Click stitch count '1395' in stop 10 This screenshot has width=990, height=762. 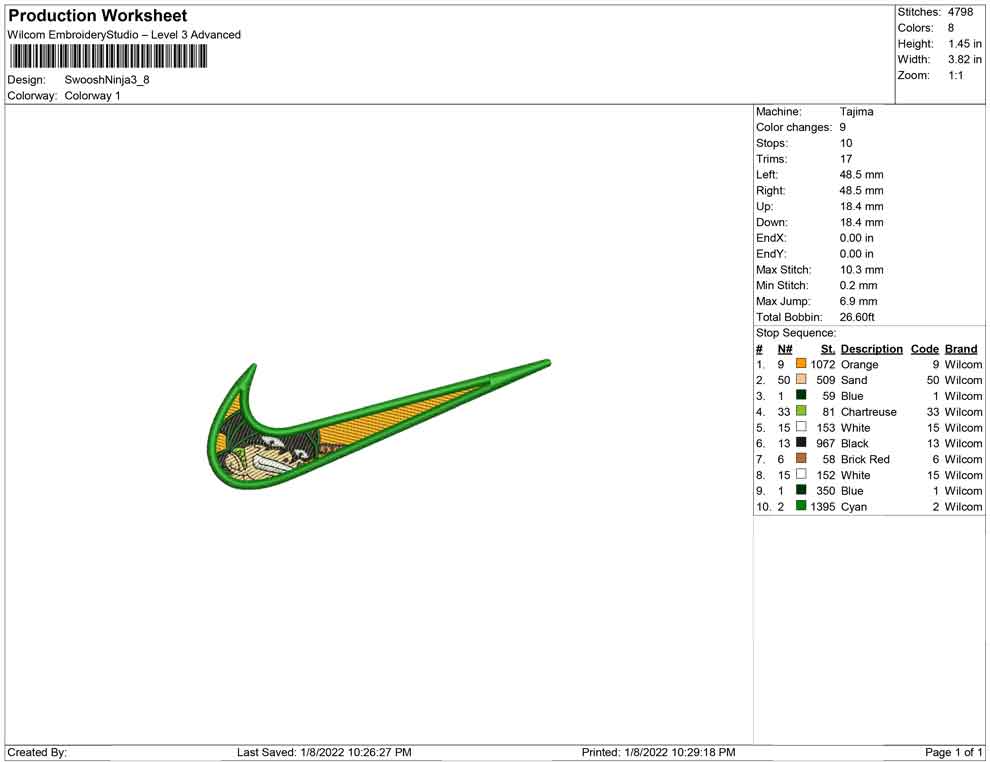point(823,507)
